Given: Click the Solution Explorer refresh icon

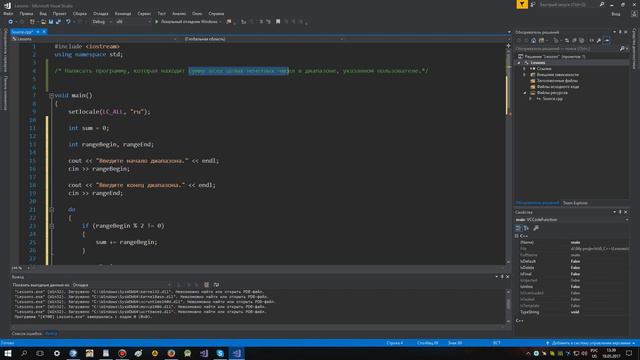Looking at the screenshot, I should [x=567, y=40].
